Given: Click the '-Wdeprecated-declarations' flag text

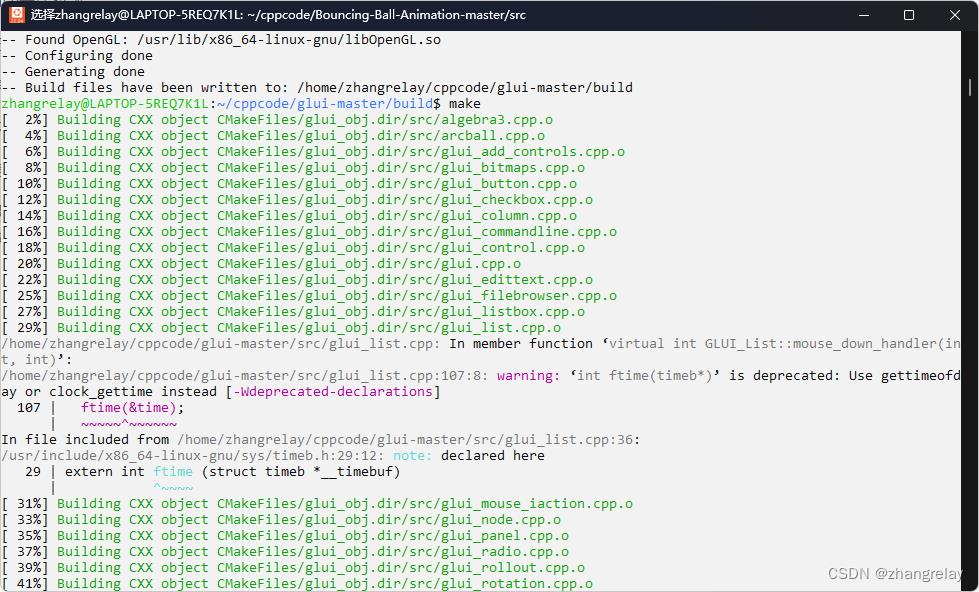Looking at the screenshot, I should coord(333,392).
